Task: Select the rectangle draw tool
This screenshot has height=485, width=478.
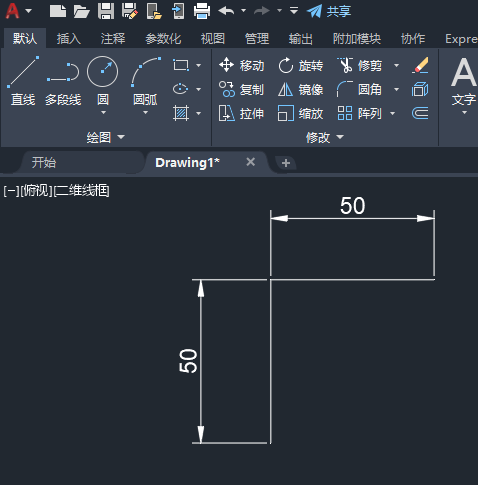Action: 181,65
